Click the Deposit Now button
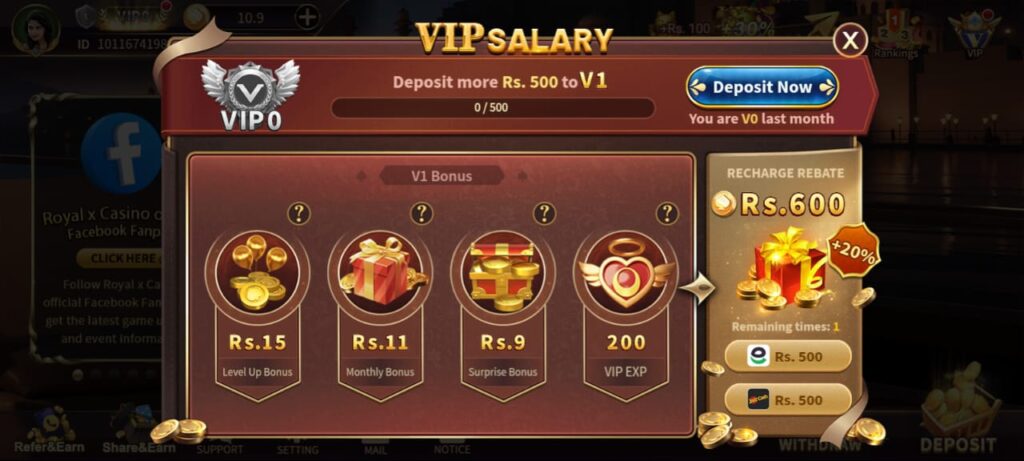1024x461 pixels. (x=762, y=87)
